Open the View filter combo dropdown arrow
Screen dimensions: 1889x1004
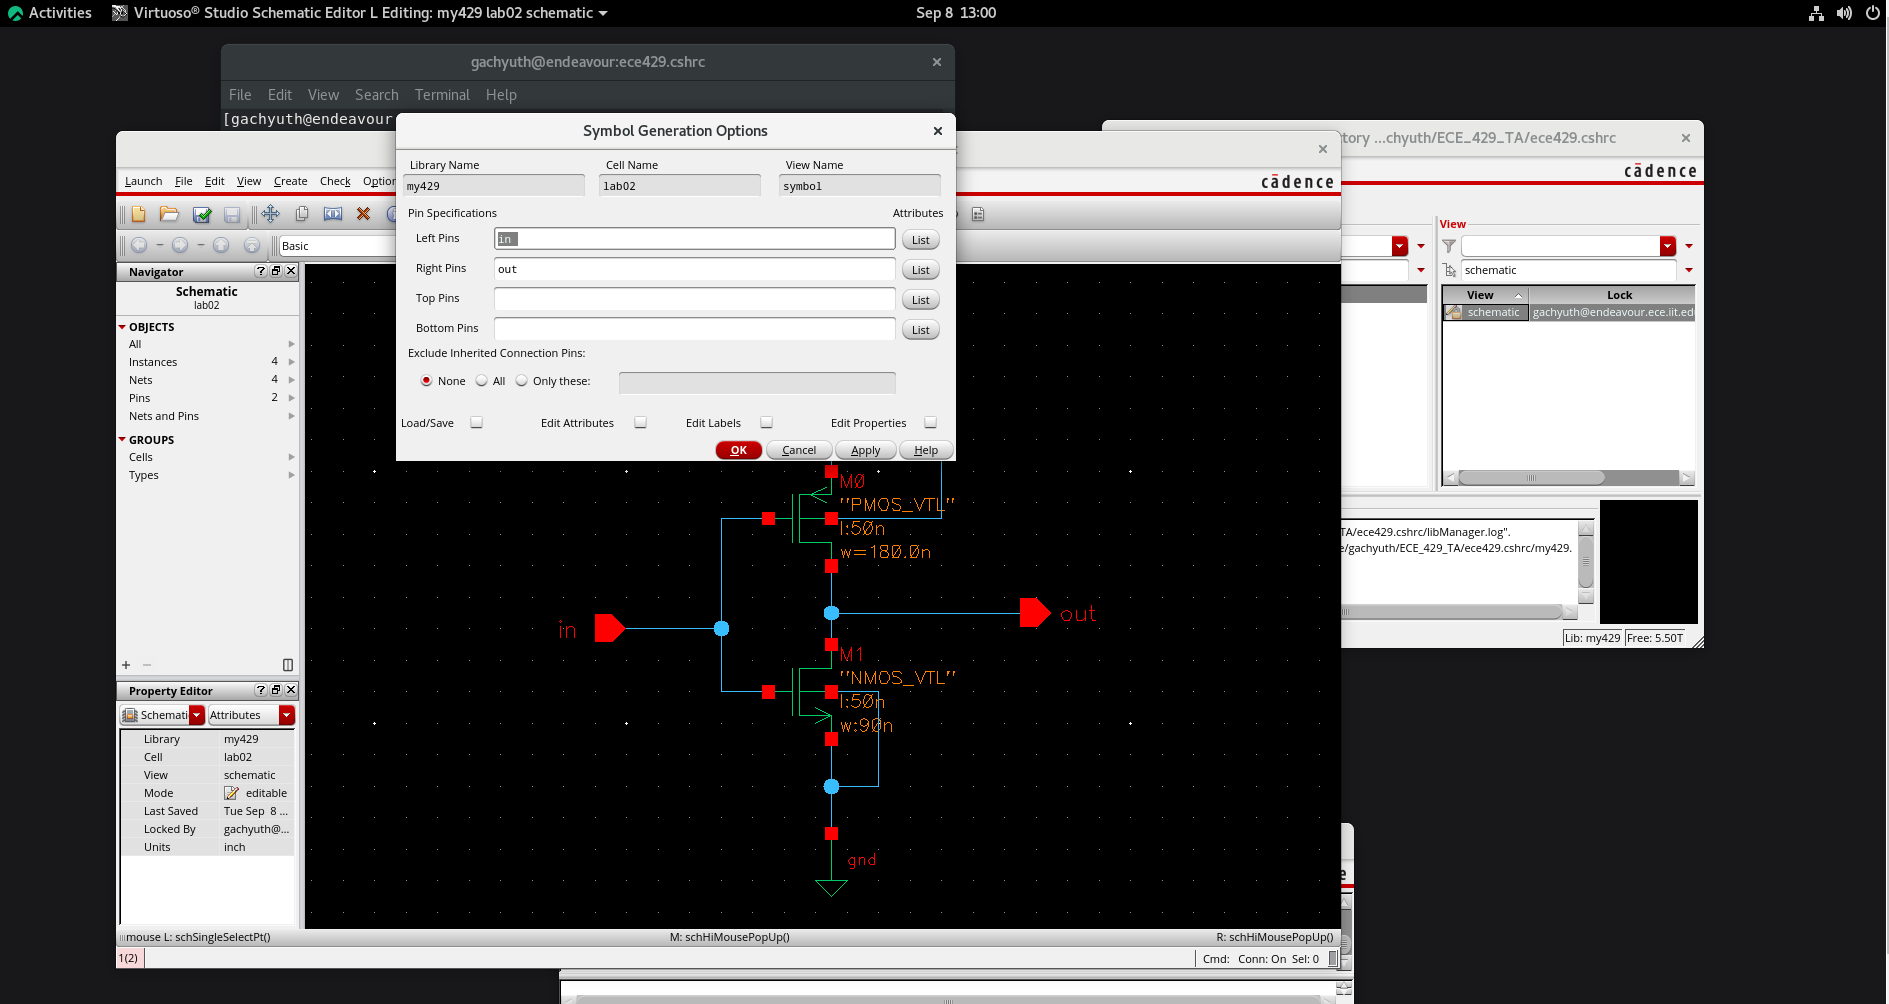(x=1667, y=246)
